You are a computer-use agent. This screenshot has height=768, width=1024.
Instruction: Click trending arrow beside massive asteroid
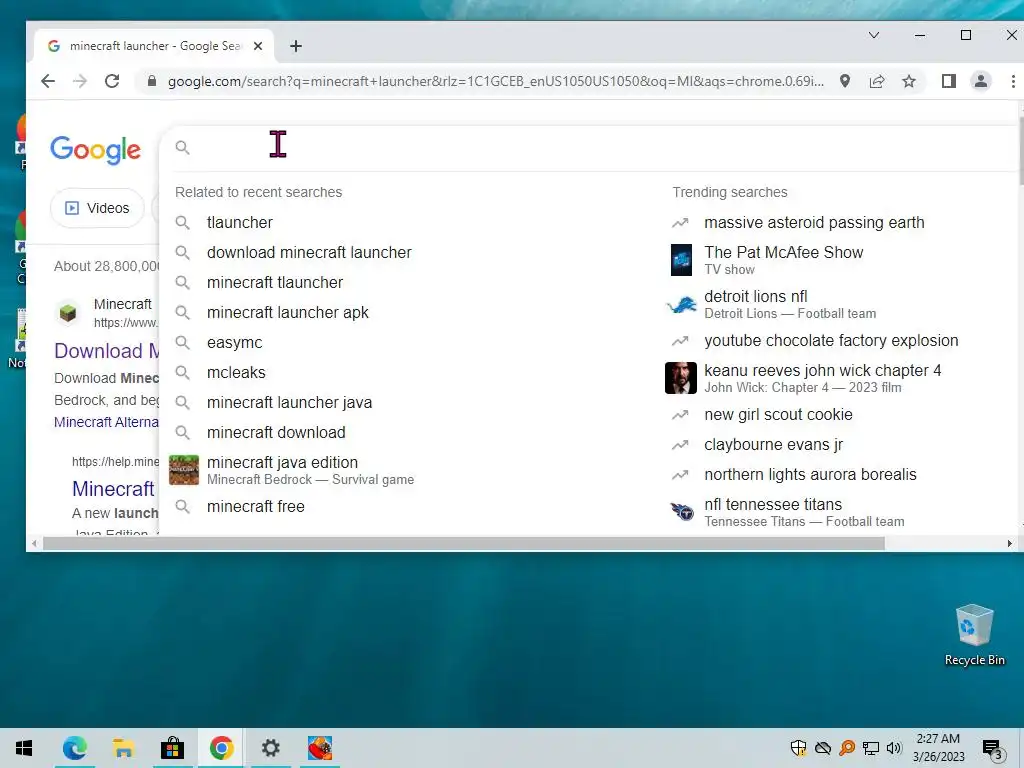680,223
